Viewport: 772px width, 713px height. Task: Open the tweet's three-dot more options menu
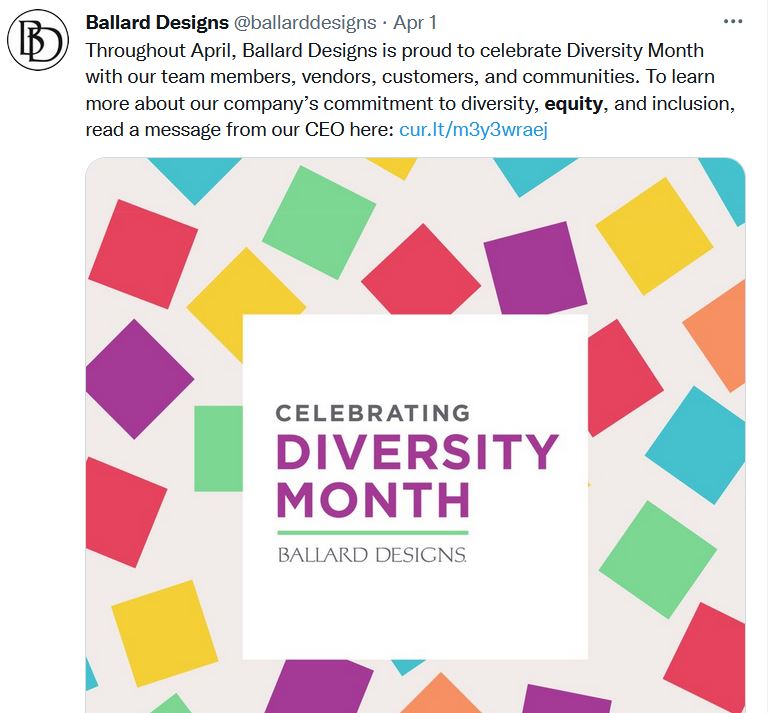pos(732,22)
